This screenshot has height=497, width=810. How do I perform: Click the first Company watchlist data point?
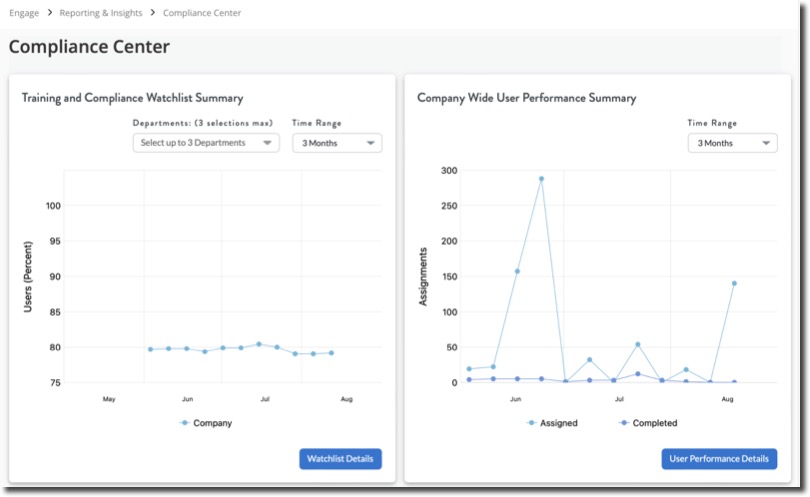pyautogui.click(x=150, y=349)
